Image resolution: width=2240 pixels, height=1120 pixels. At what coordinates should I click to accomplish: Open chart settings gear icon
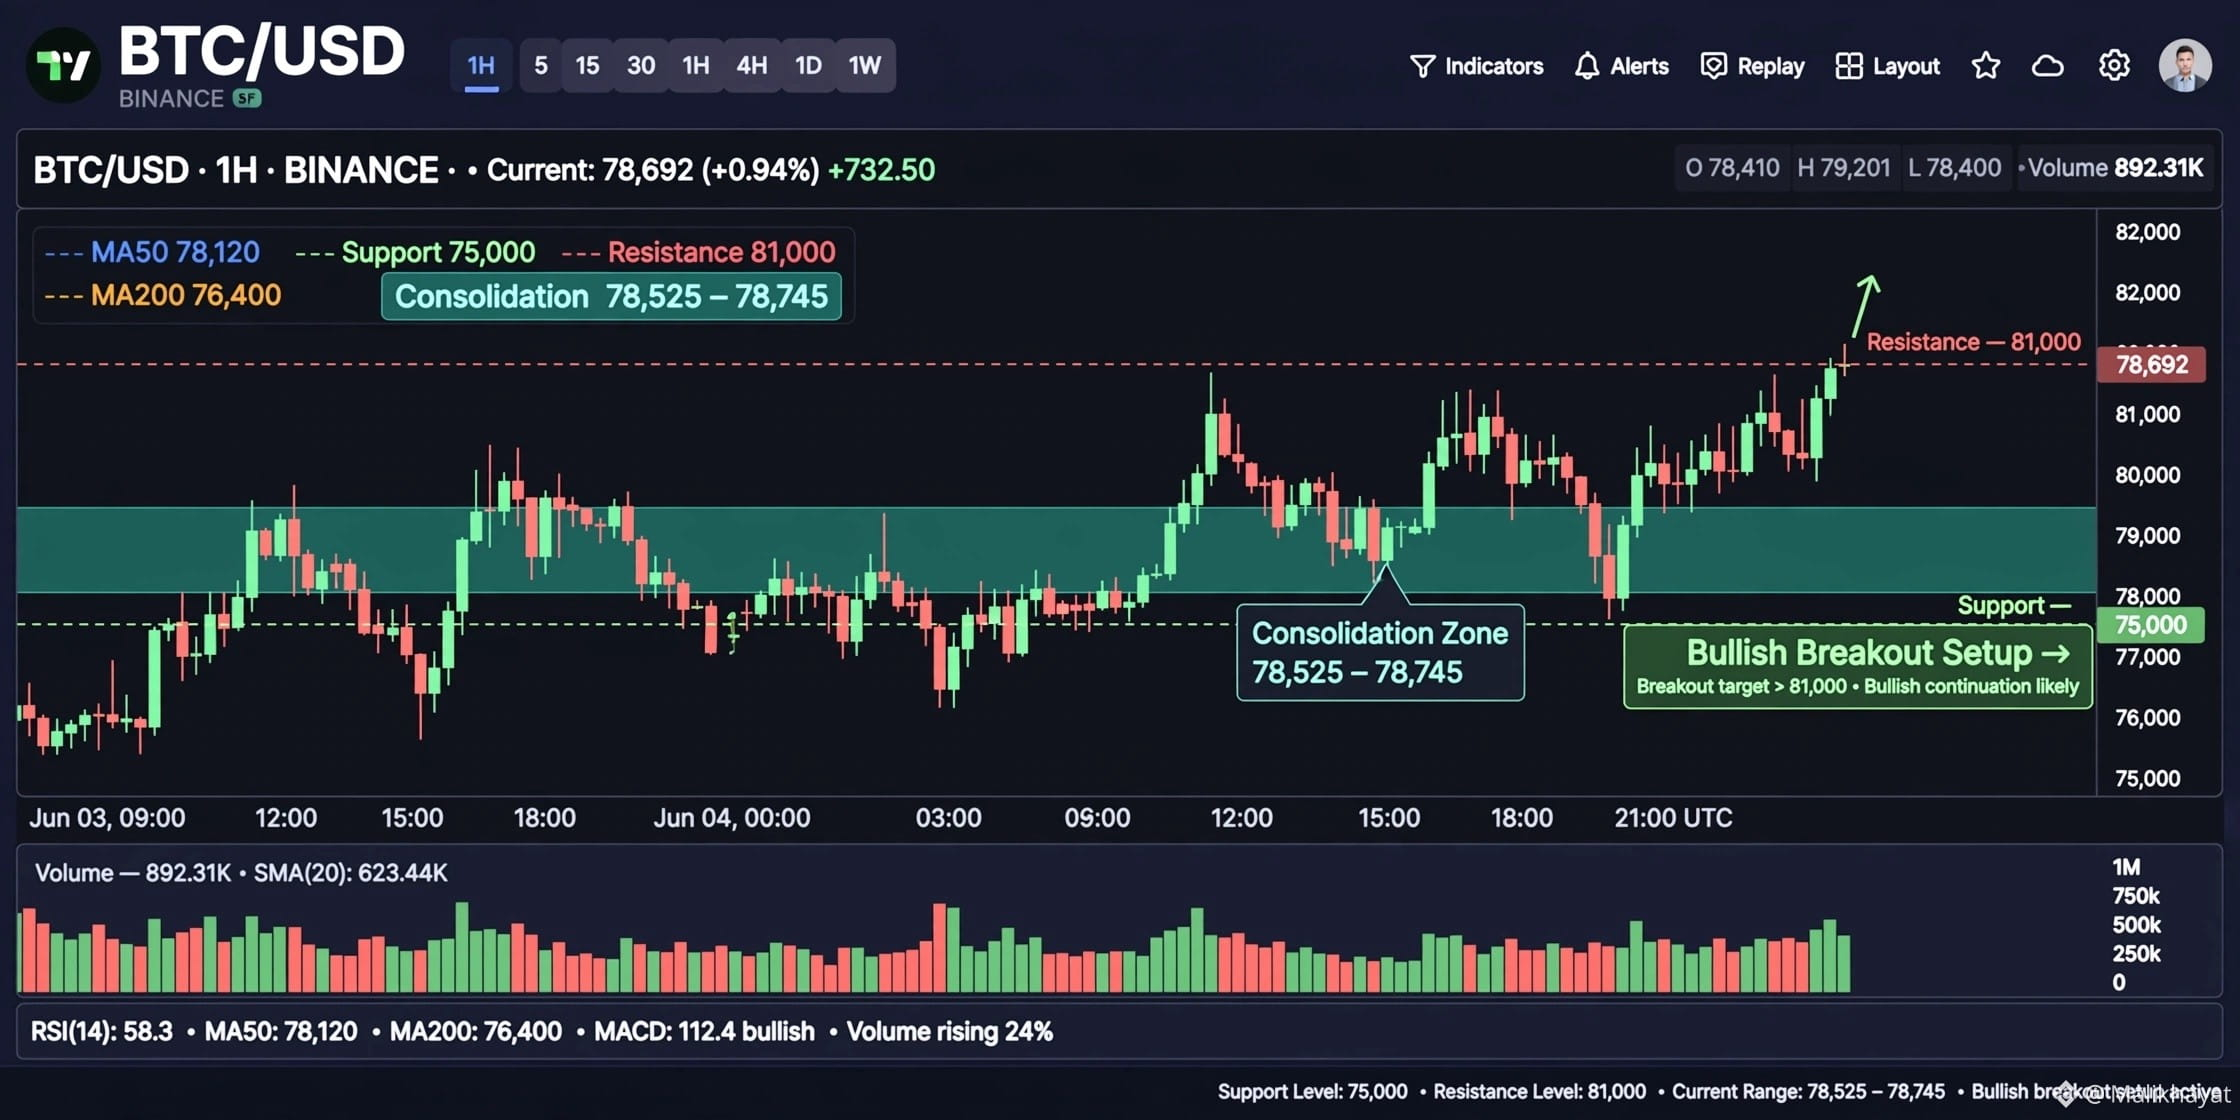2114,66
